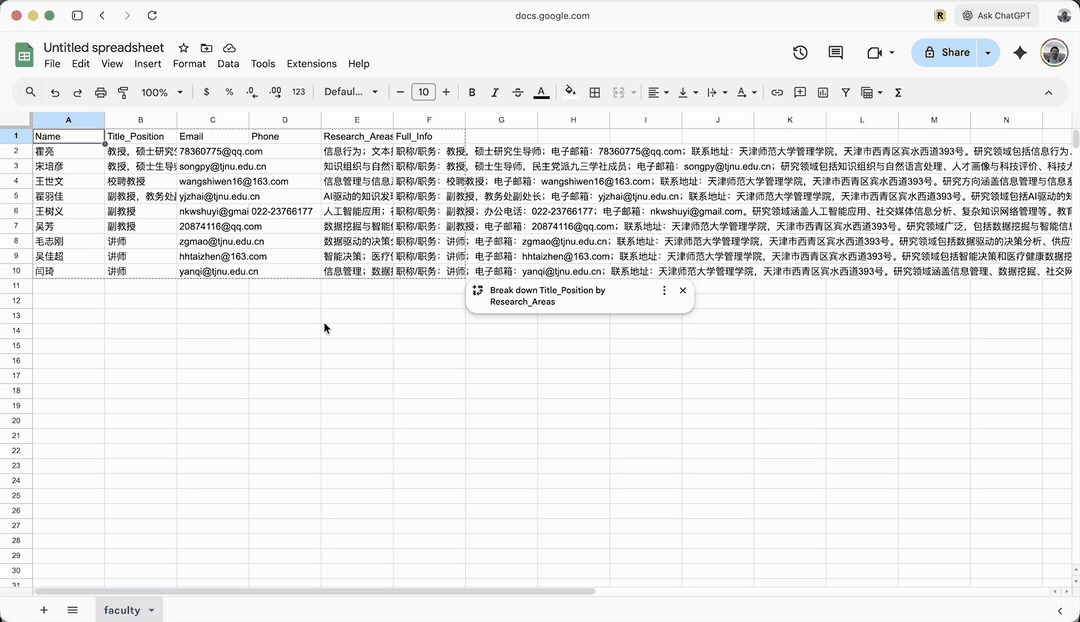
Task: Toggle strikethrough formatting
Action: [518, 92]
